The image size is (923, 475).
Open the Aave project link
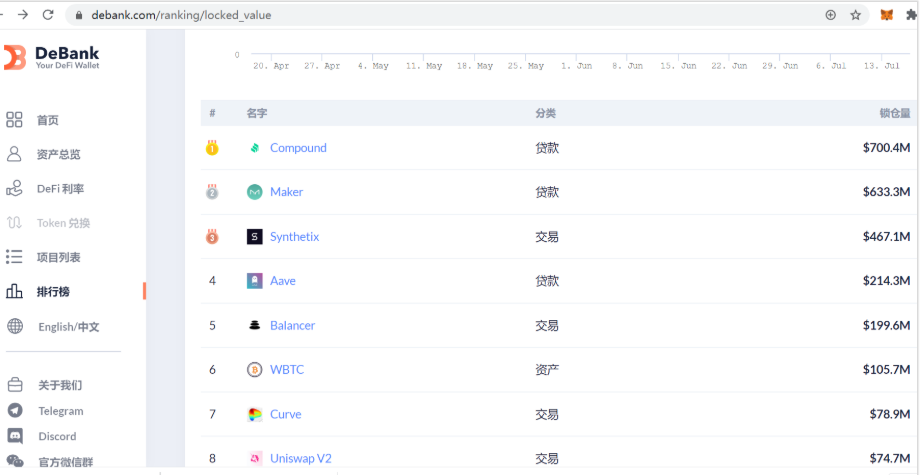283,281
